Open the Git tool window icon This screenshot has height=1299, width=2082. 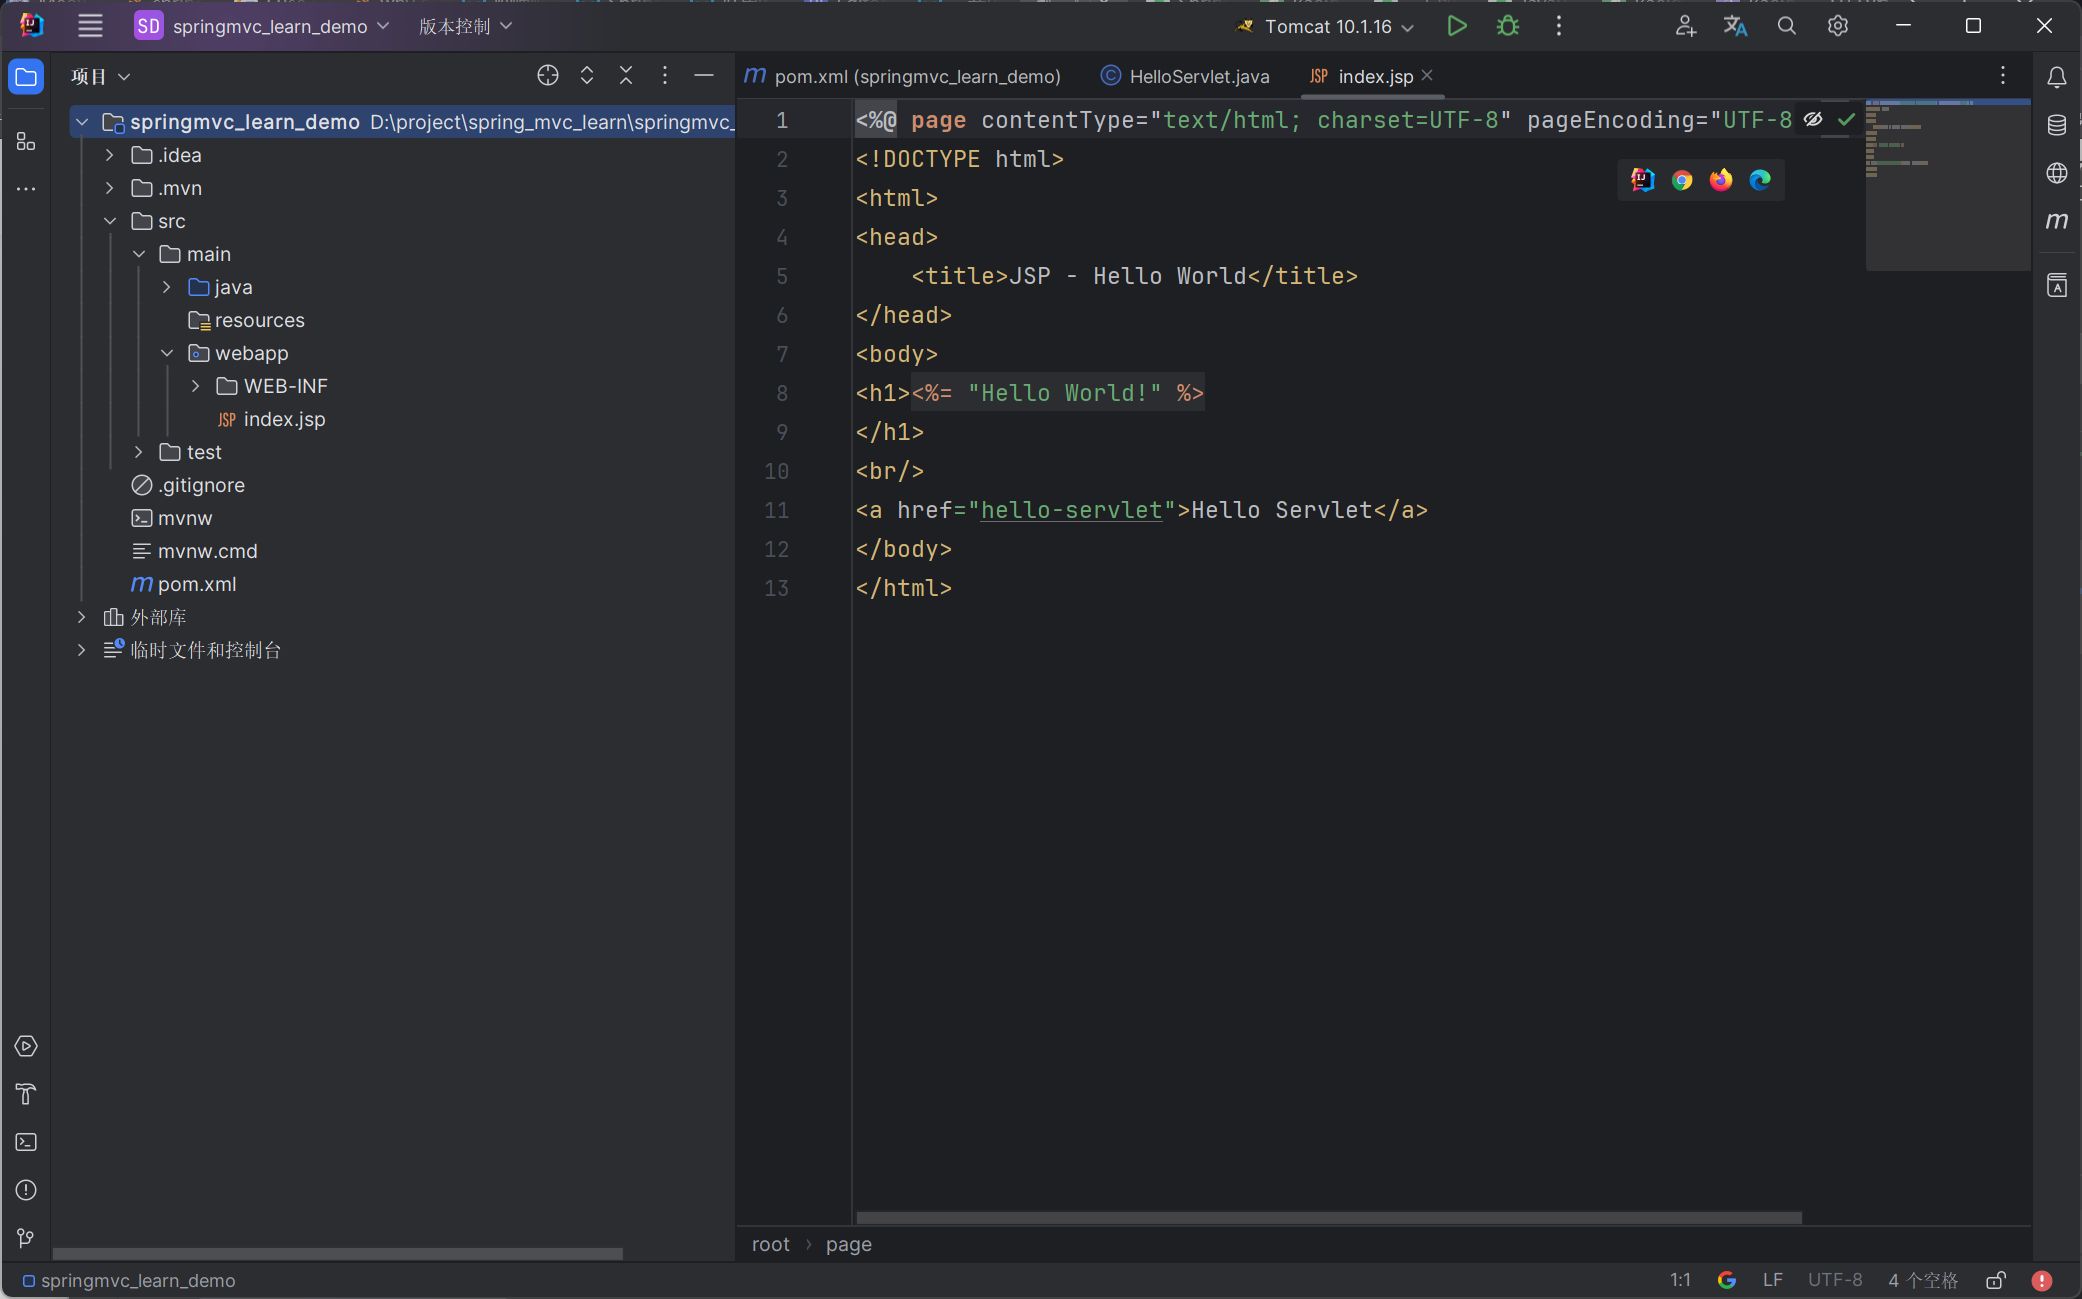coord(26,1238)
